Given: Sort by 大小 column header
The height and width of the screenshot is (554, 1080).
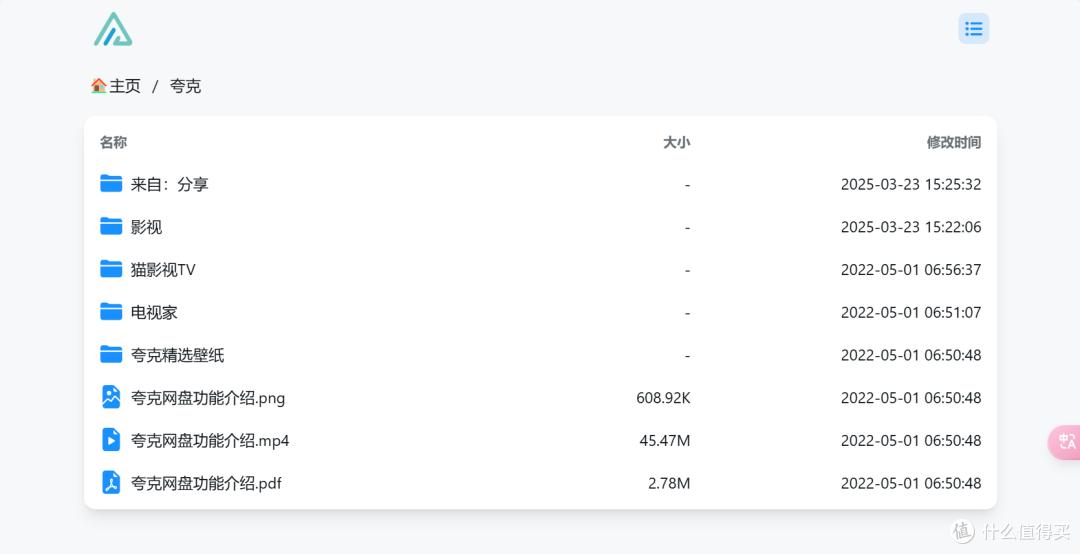Looking at the screenshot, I should click(676, 142).
